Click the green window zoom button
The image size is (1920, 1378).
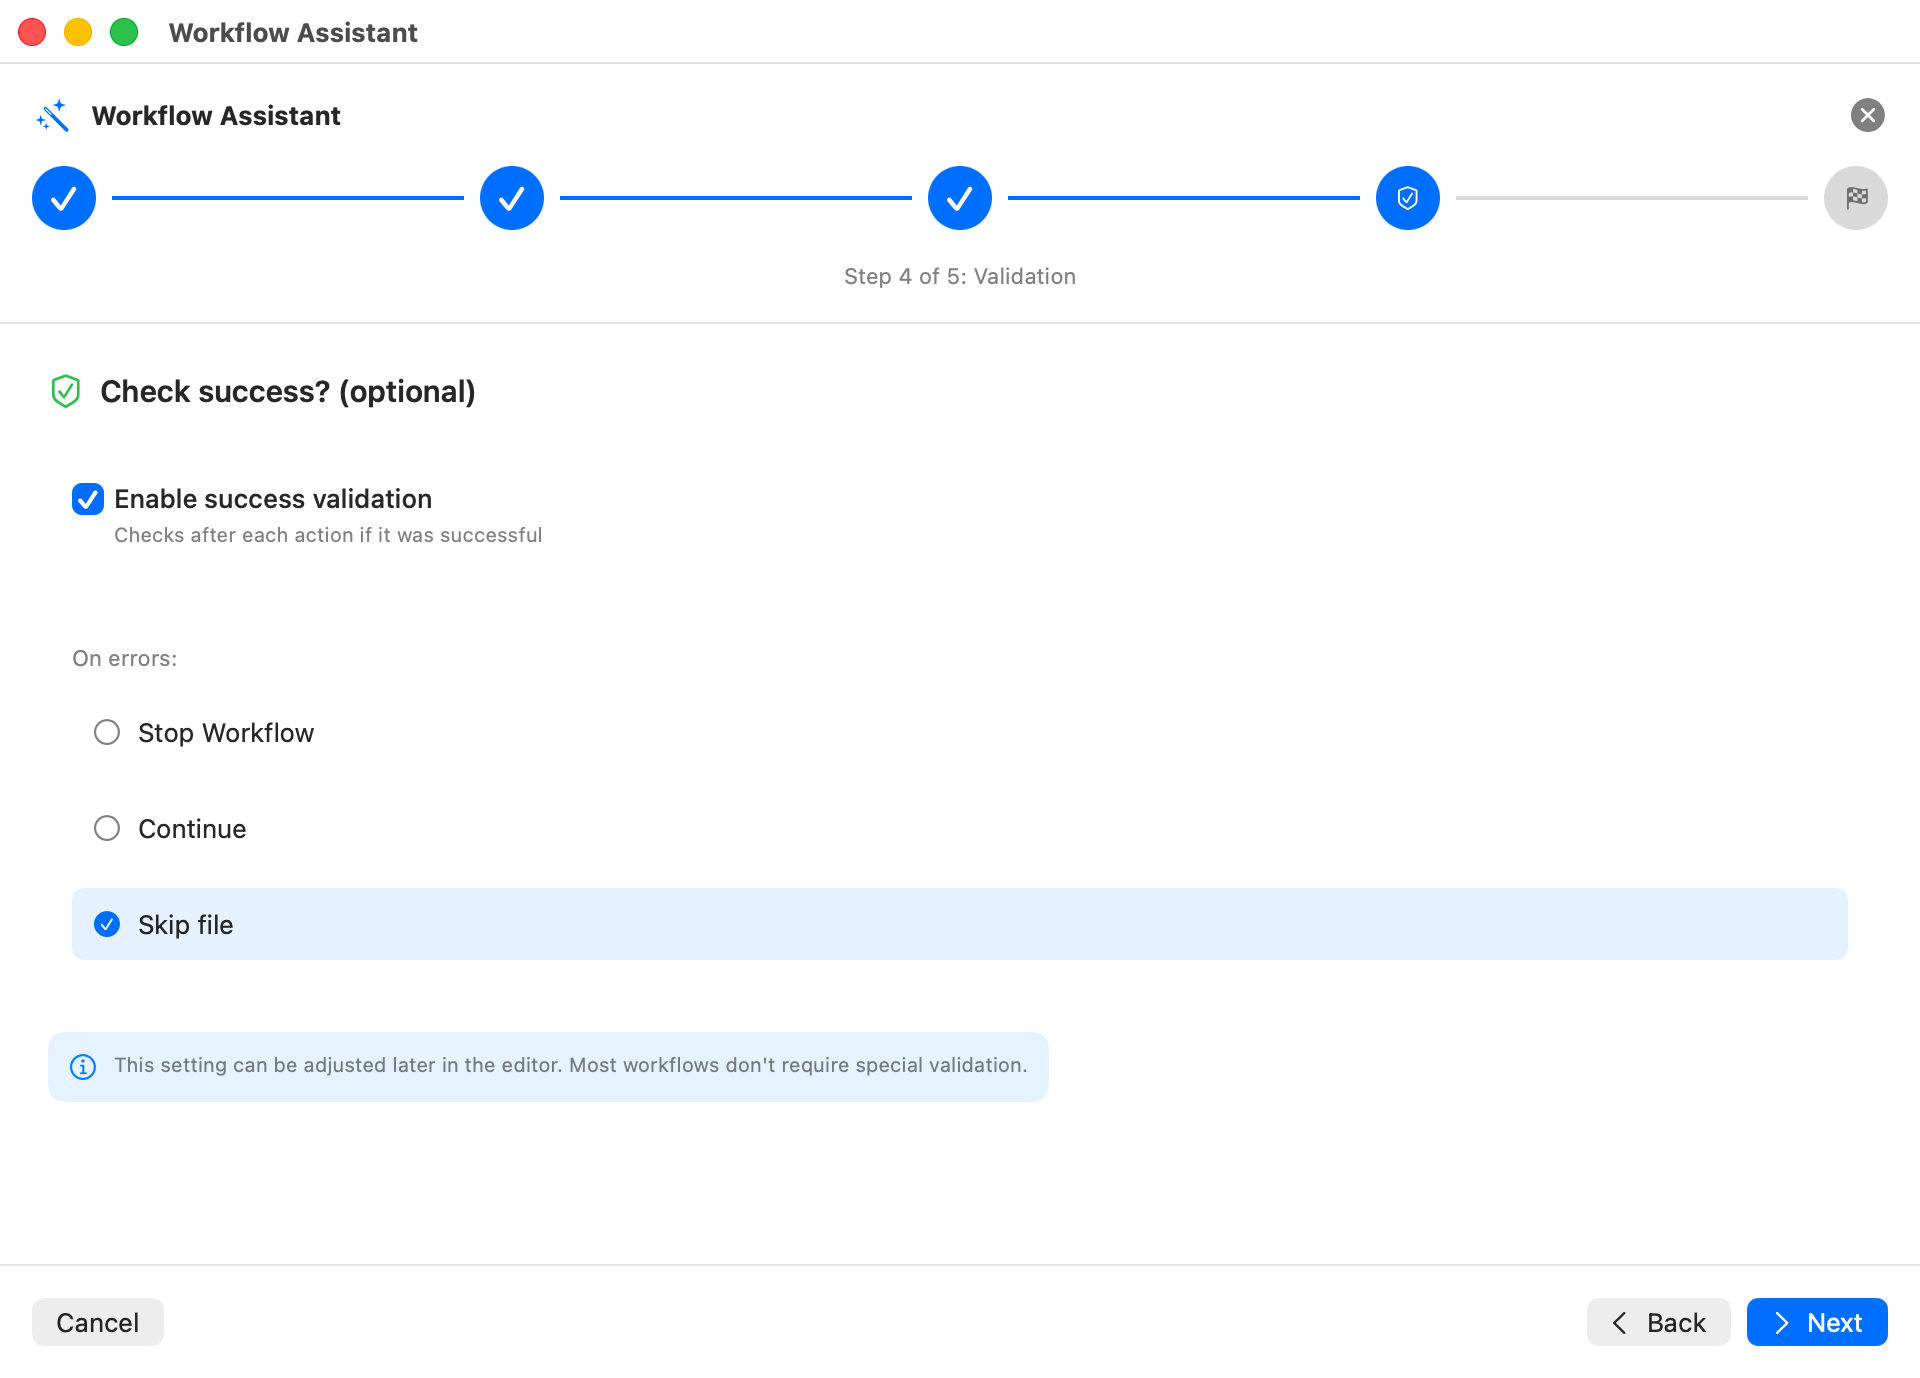[124, 32]
